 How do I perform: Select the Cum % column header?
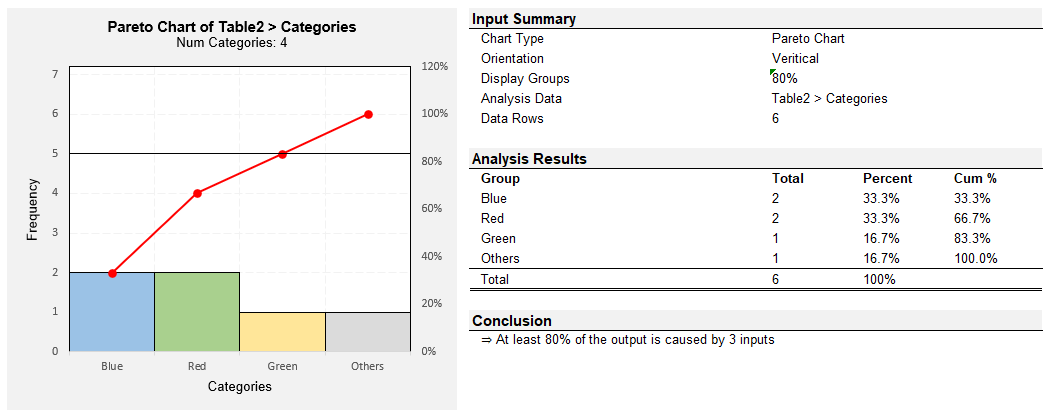pos(975,178)
